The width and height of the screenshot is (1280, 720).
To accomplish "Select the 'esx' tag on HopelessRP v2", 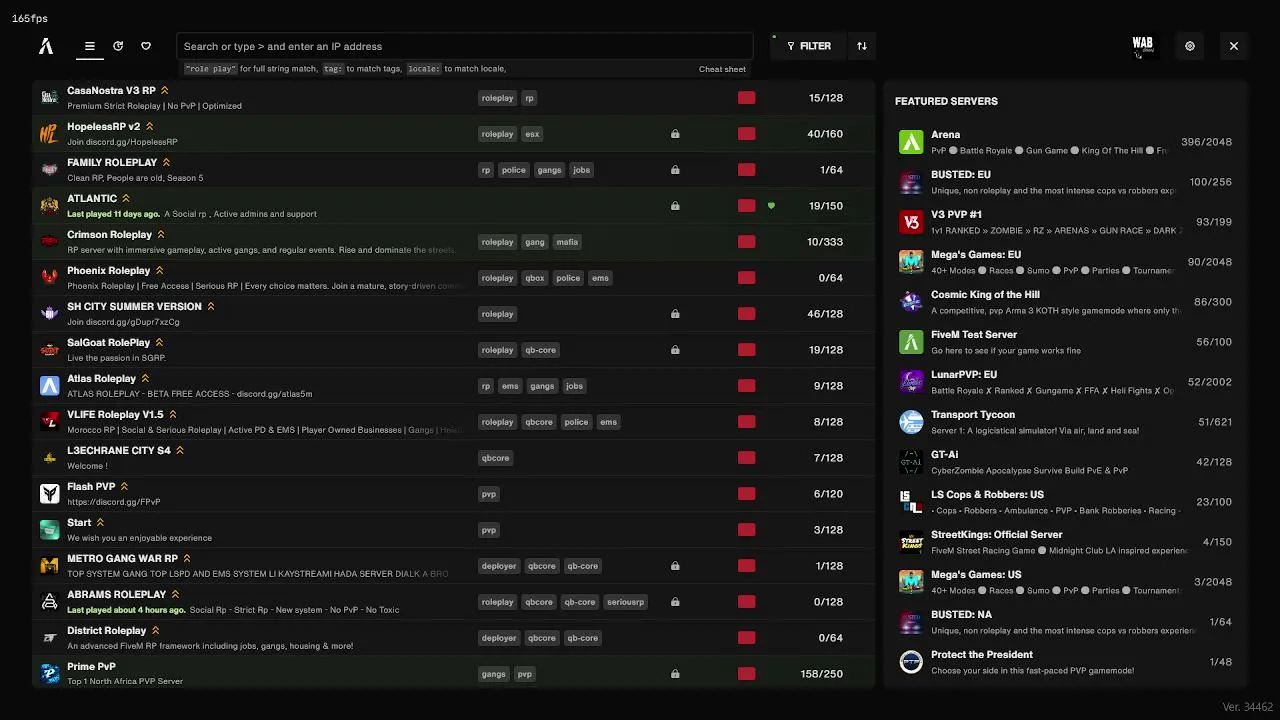I will pyautogui.click(x=532, y=134).
